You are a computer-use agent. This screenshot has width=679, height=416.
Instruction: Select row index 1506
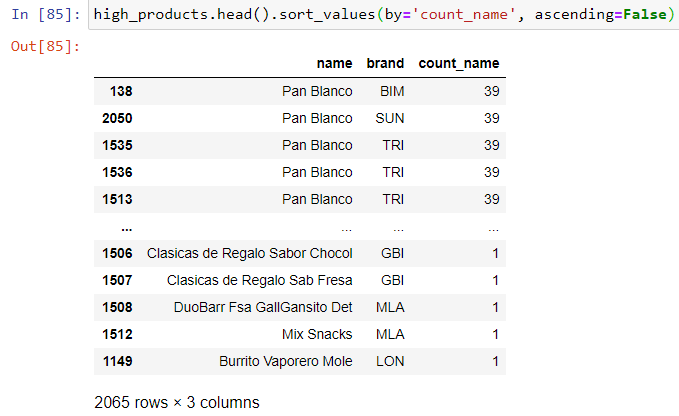click(117, 253)
